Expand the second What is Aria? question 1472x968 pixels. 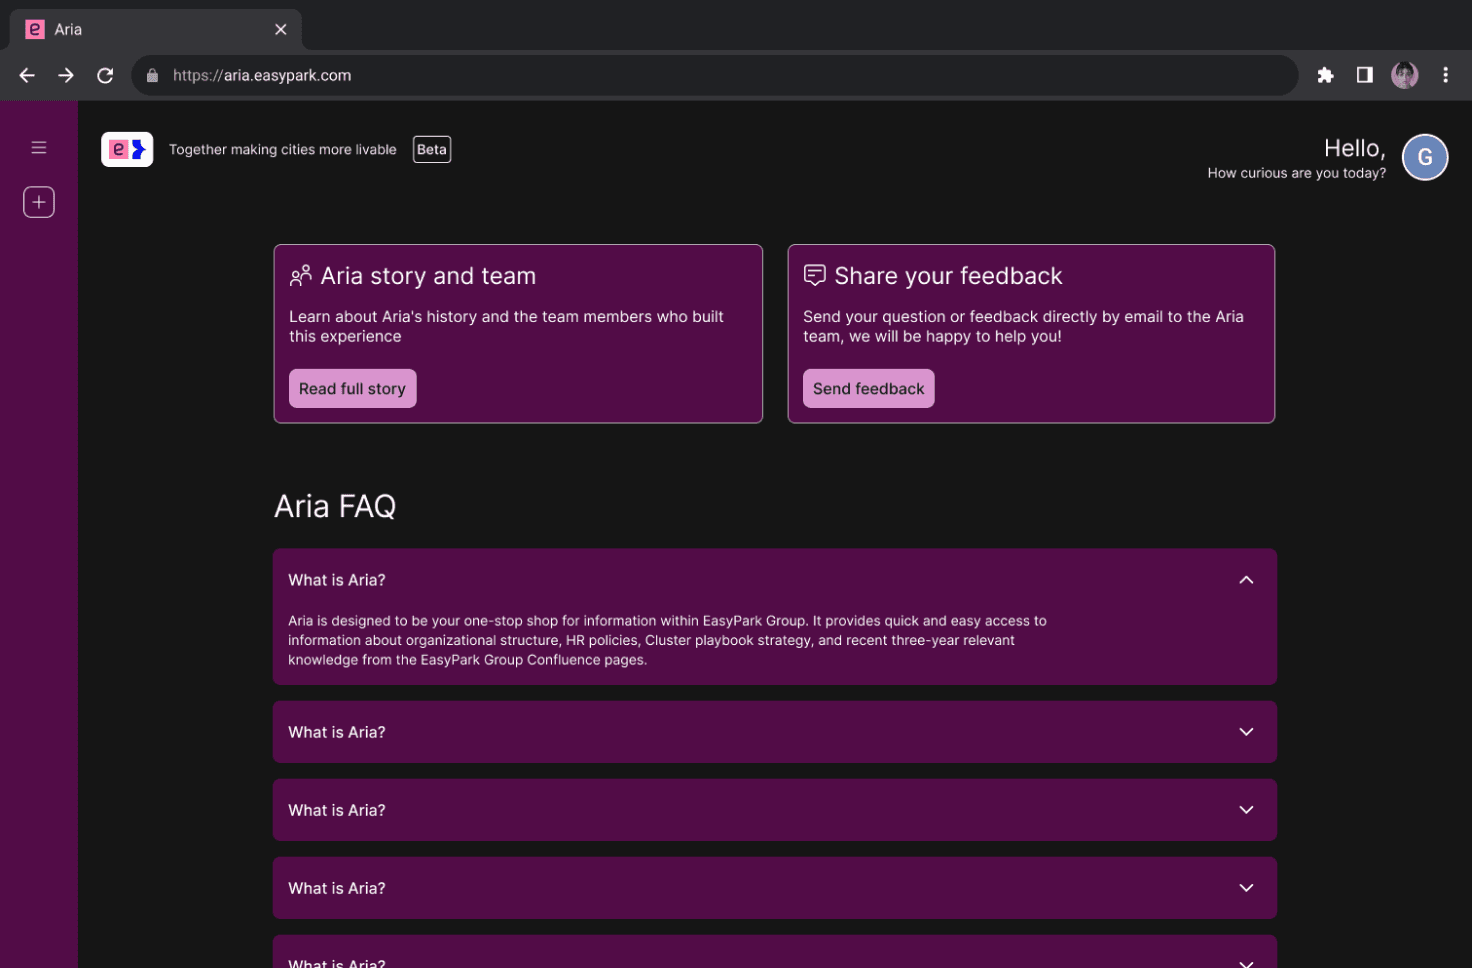(775, 732)
